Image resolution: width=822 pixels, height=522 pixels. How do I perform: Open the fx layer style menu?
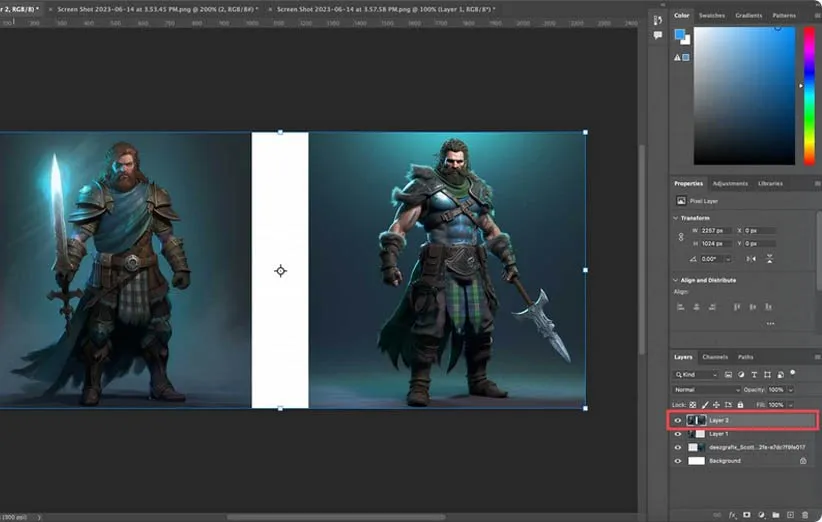pos(732,514)
